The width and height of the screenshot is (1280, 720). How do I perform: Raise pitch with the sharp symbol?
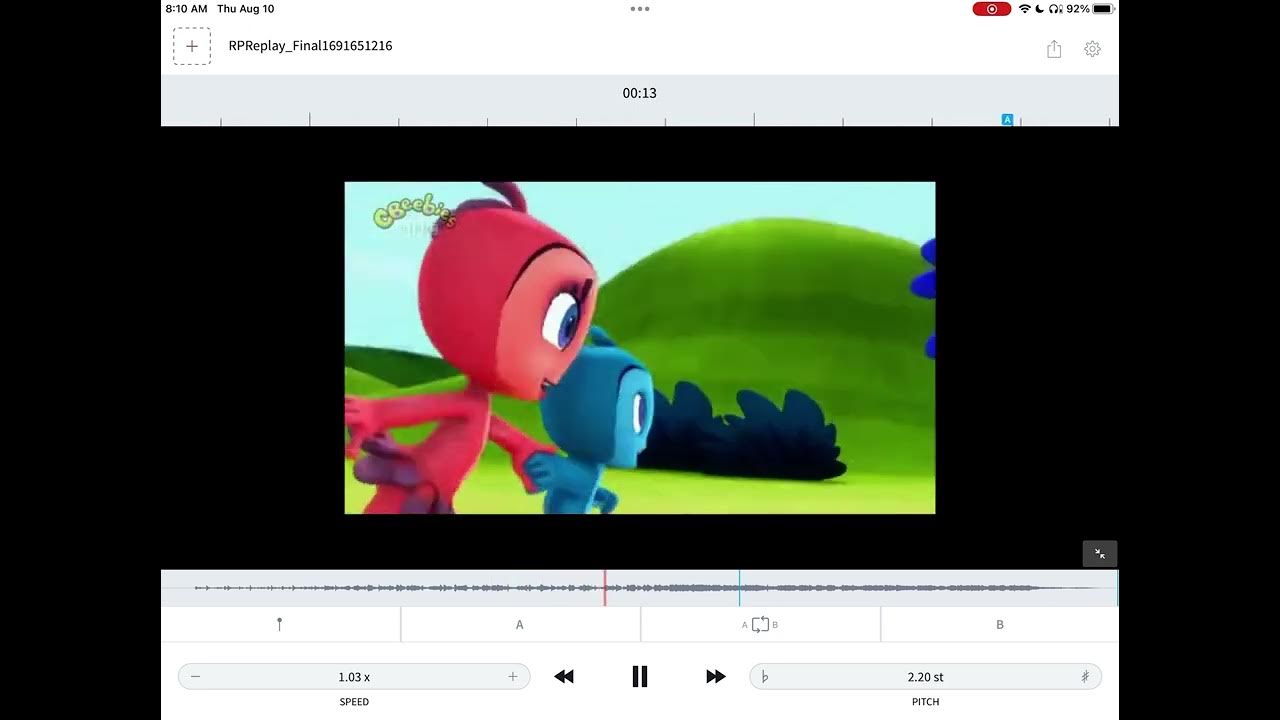coord(1085,677)
